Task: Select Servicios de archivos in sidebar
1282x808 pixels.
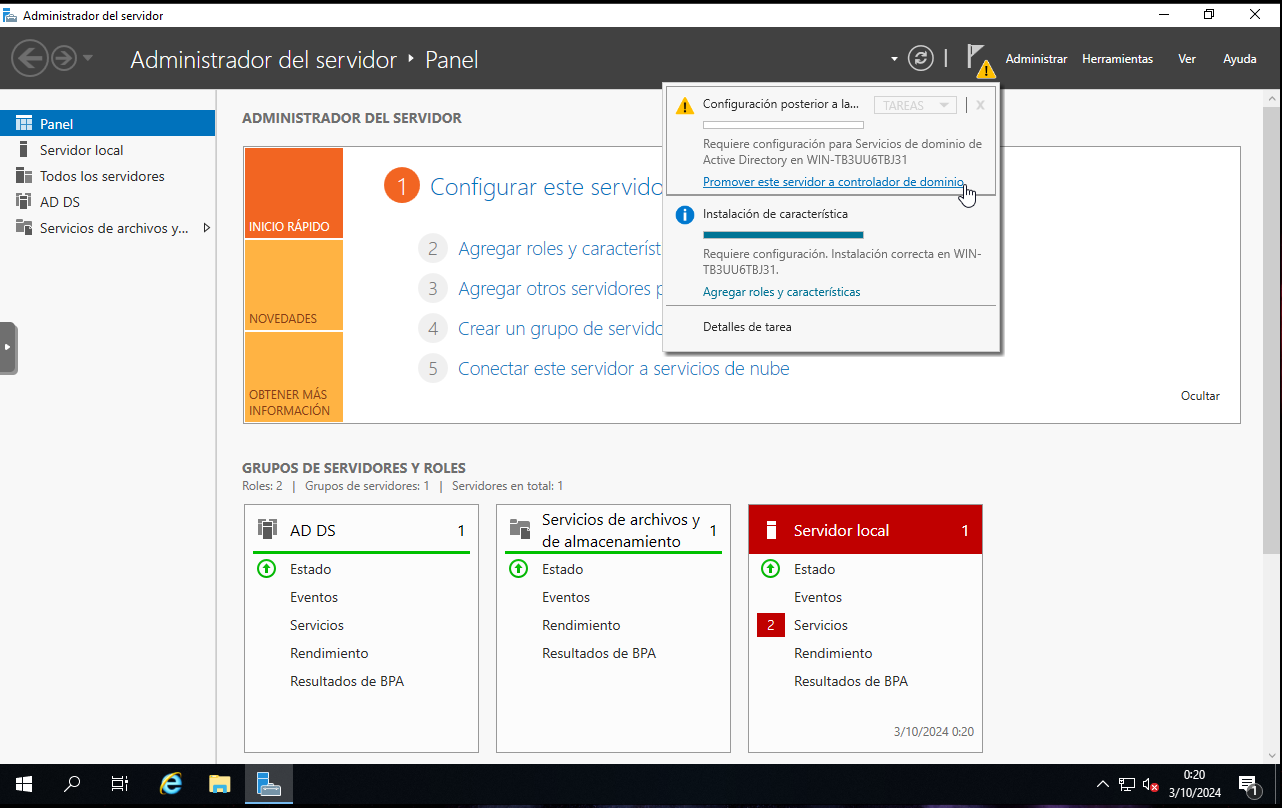Action: tap(108, 228)
